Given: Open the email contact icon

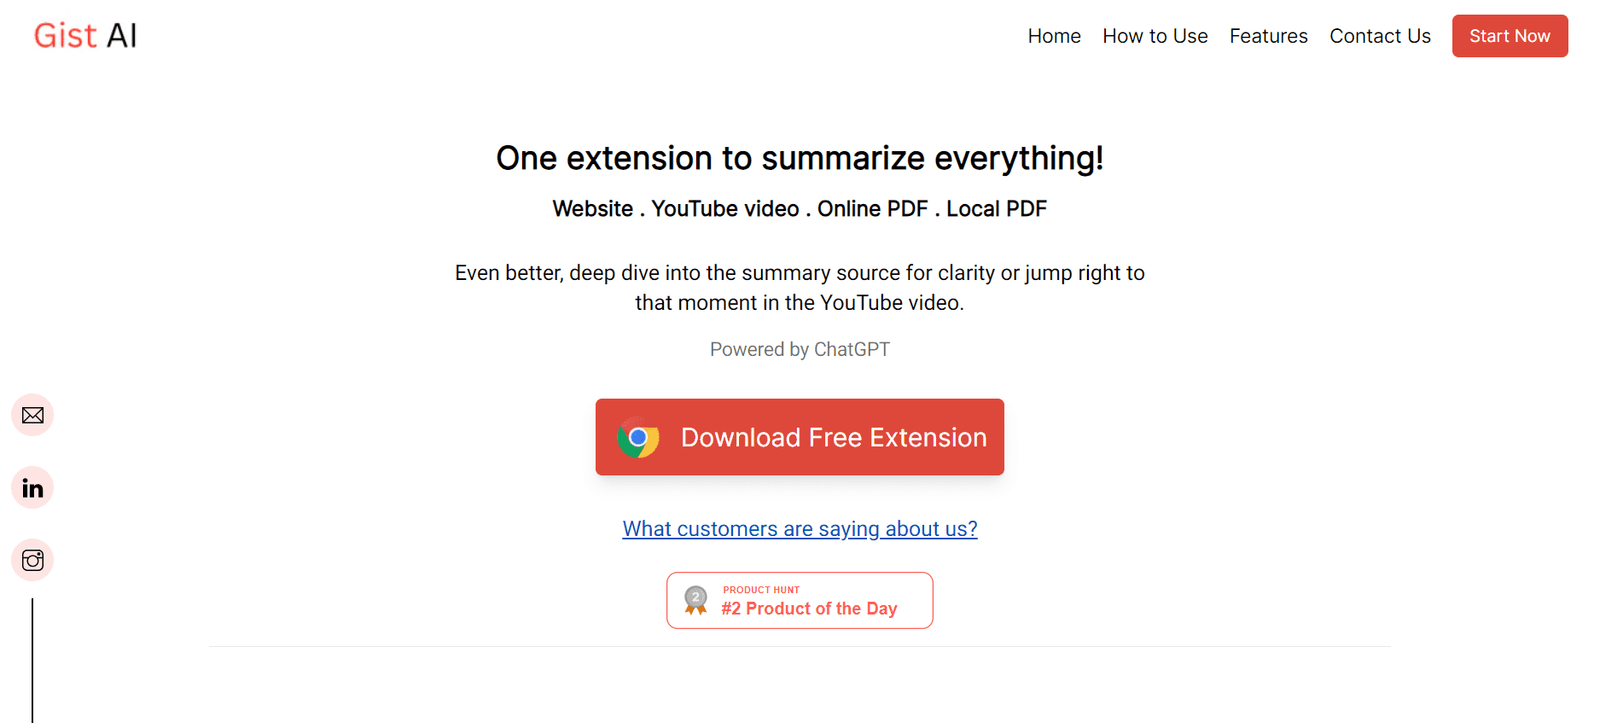Looking at the screenshot, I should pos(33,415).
